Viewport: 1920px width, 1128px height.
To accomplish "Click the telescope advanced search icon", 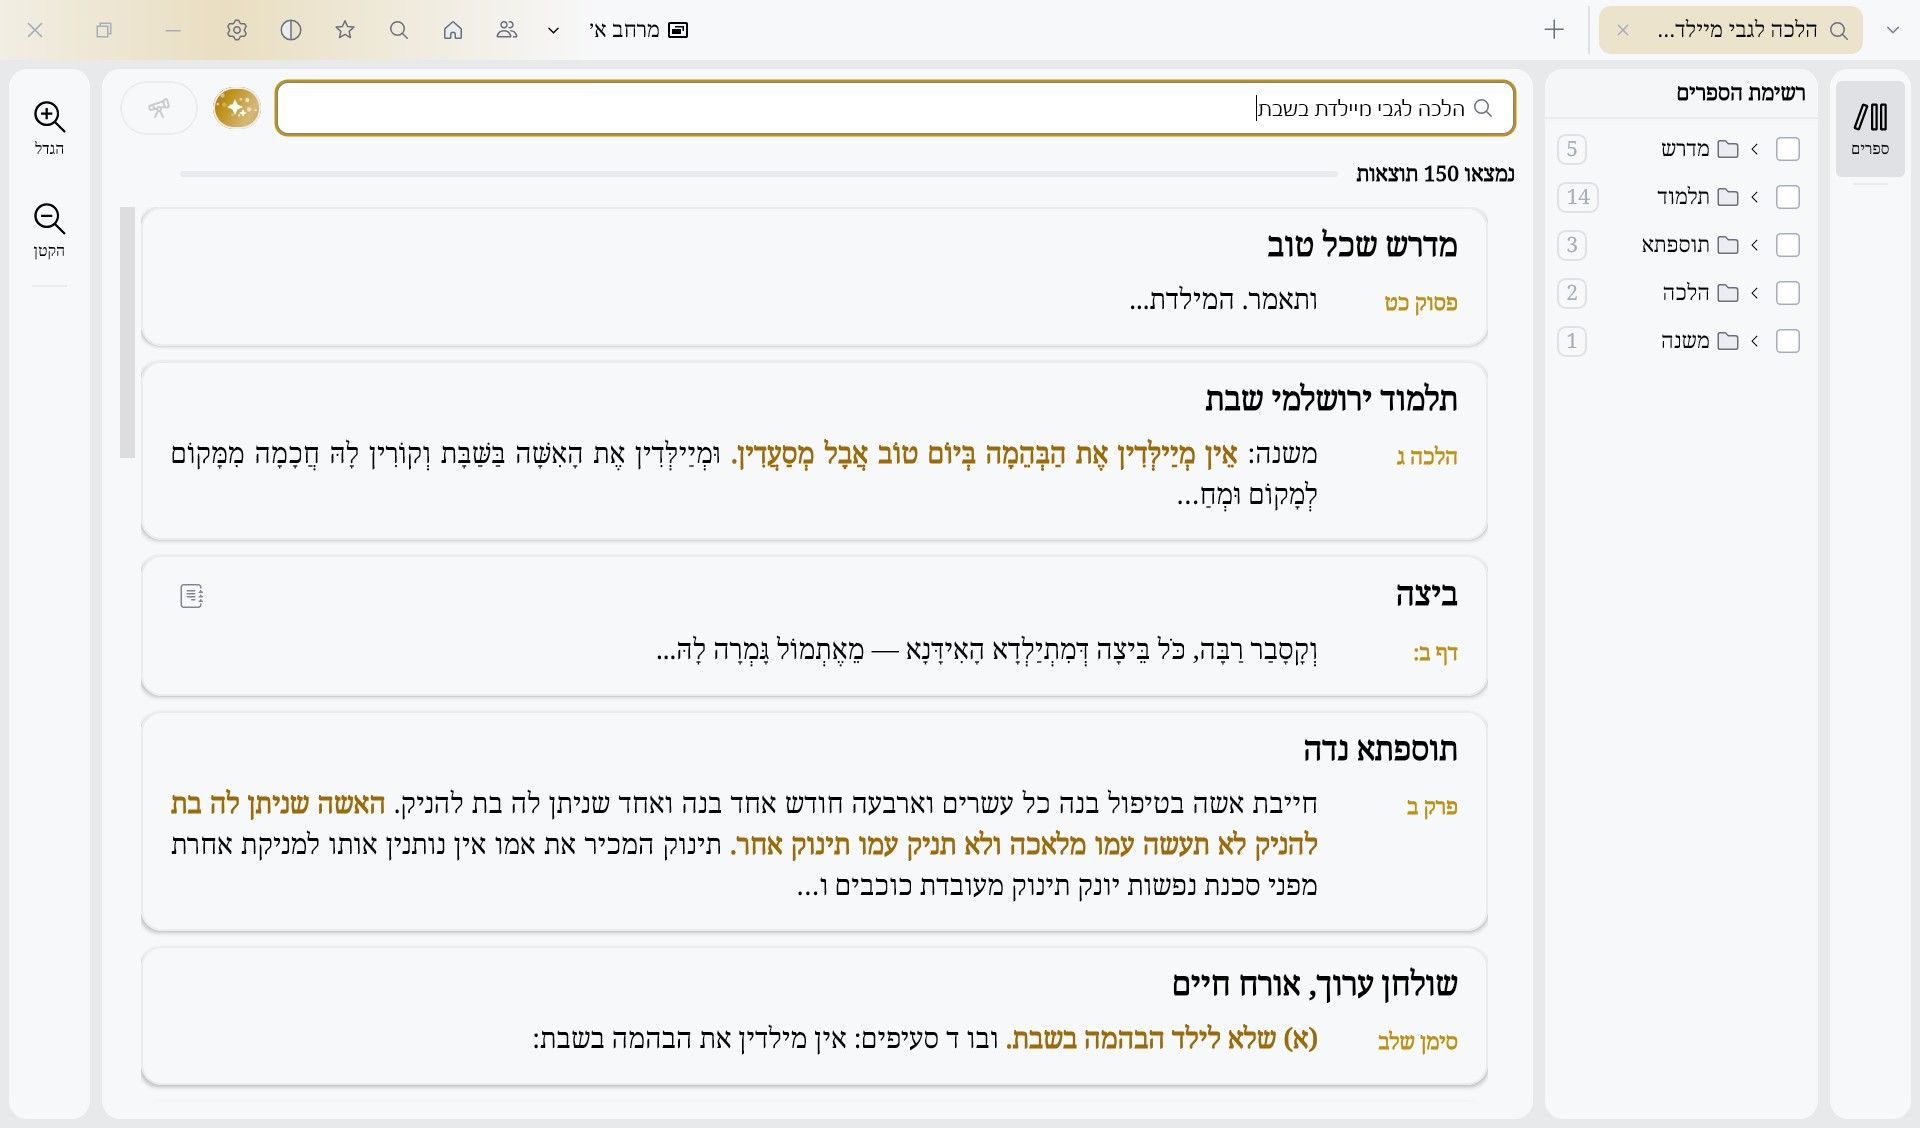I will click(x=159, y=108).
